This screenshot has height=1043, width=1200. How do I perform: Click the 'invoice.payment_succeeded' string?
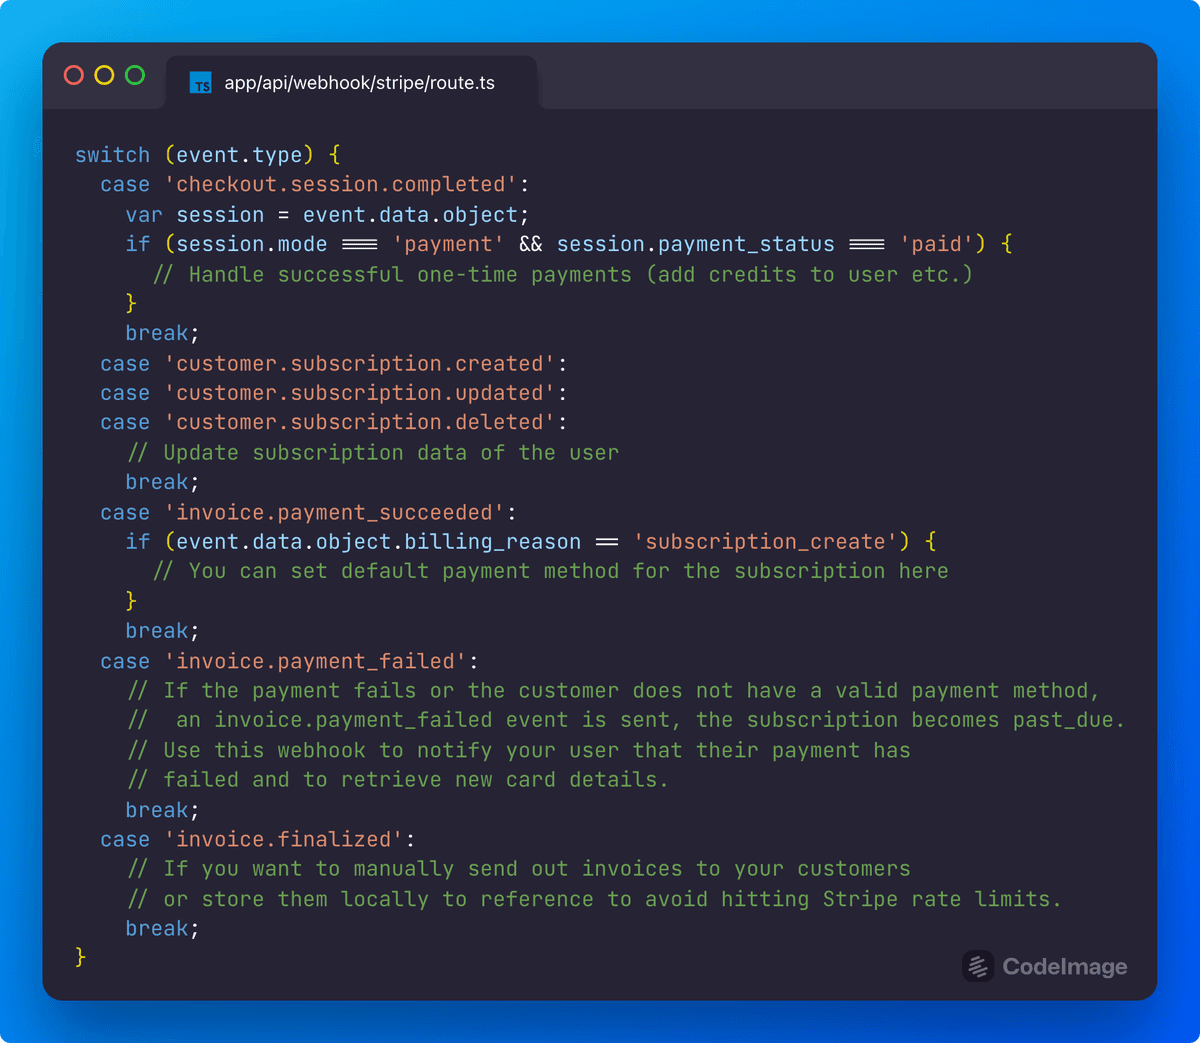tap(335, 513)
